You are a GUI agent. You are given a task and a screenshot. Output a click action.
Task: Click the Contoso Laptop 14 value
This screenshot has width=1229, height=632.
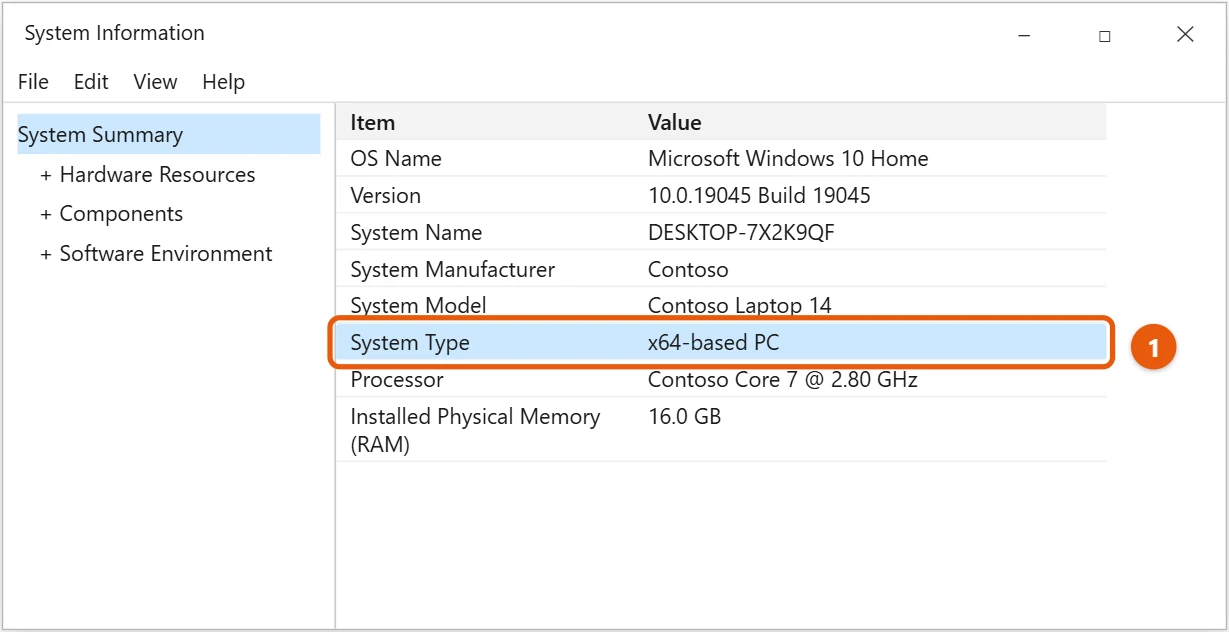[x=740, y=305]
